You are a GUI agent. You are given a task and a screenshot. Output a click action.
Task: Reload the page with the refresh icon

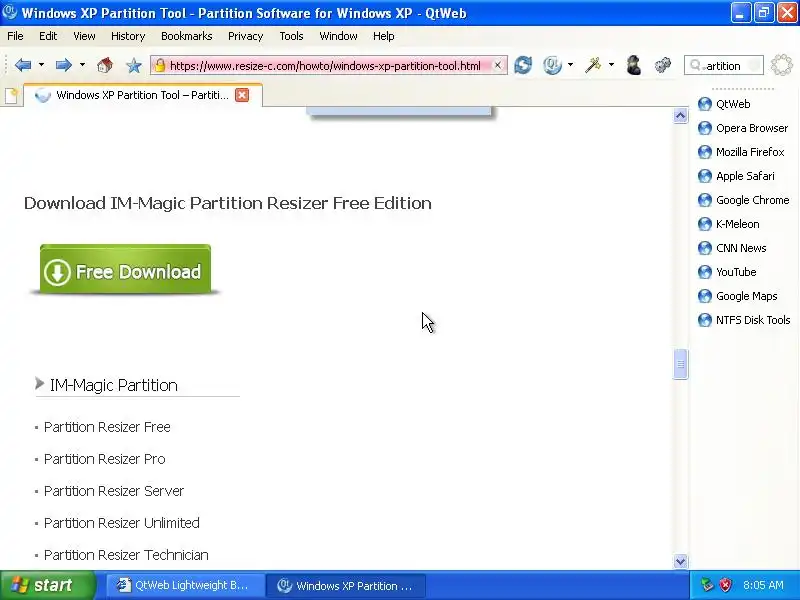coord(523,65)
